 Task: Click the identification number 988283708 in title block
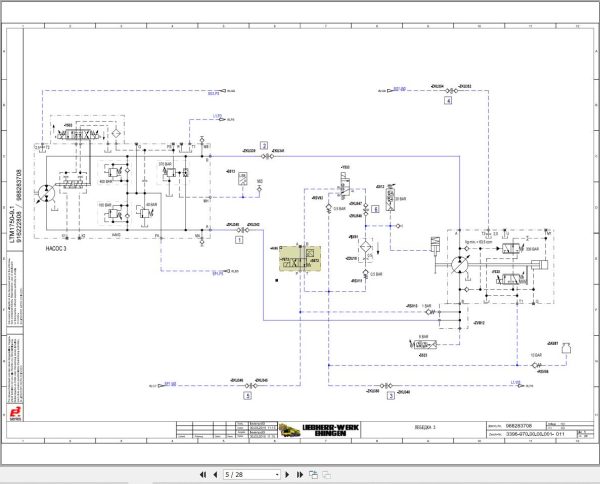point(518,425)
